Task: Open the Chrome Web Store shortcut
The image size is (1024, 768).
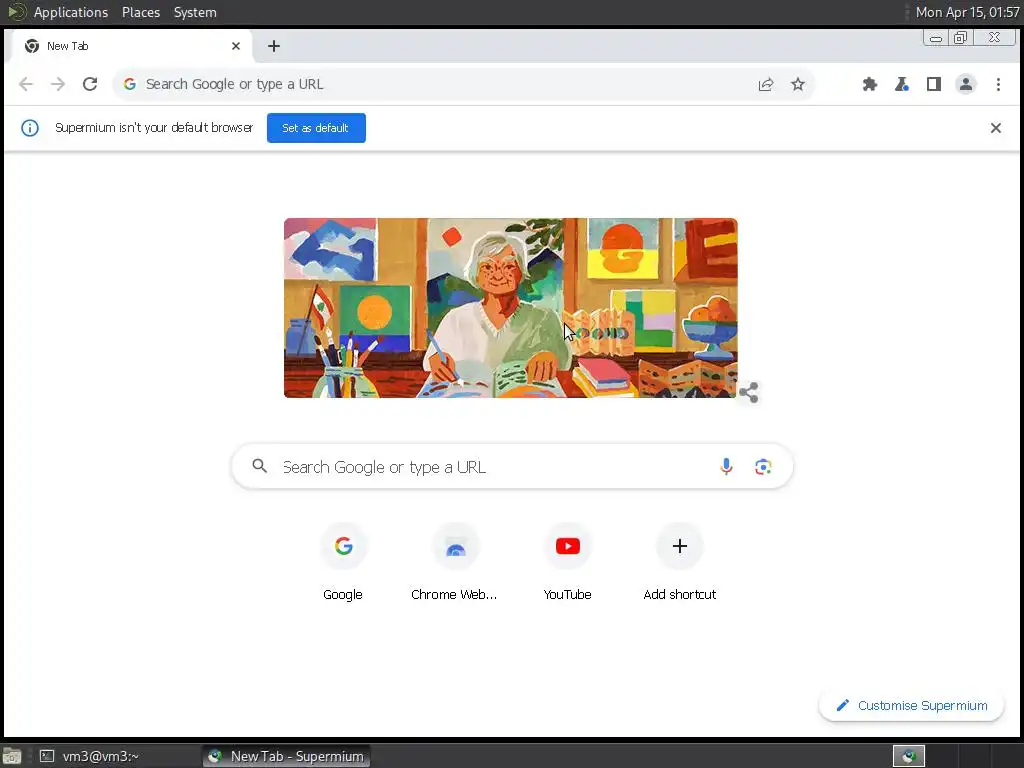Action: [455, 562]
